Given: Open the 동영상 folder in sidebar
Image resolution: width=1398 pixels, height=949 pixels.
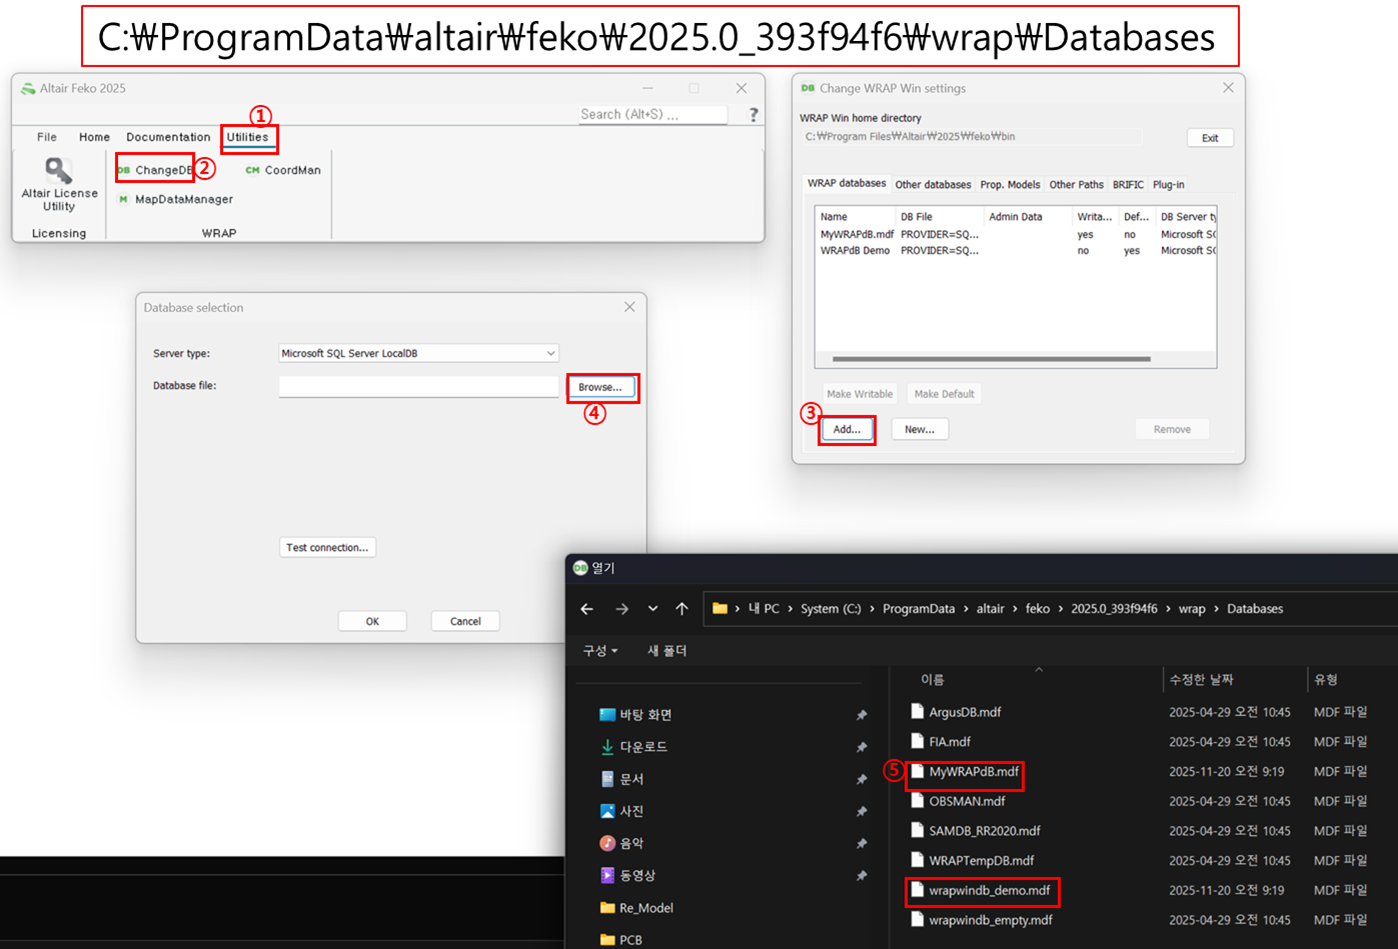Looking at the screenshot, I should coord(628,875).
